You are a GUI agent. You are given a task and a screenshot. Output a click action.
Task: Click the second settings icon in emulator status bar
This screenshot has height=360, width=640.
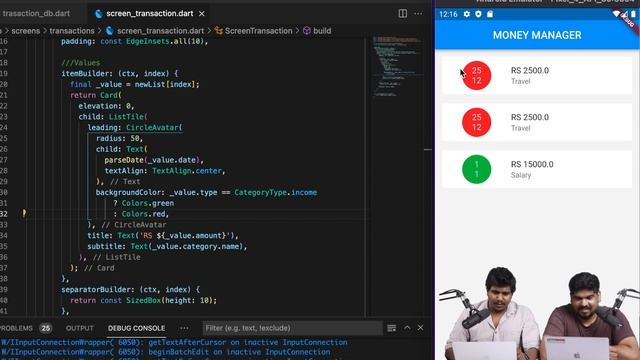pyautogui.click(x=478, y=14)
